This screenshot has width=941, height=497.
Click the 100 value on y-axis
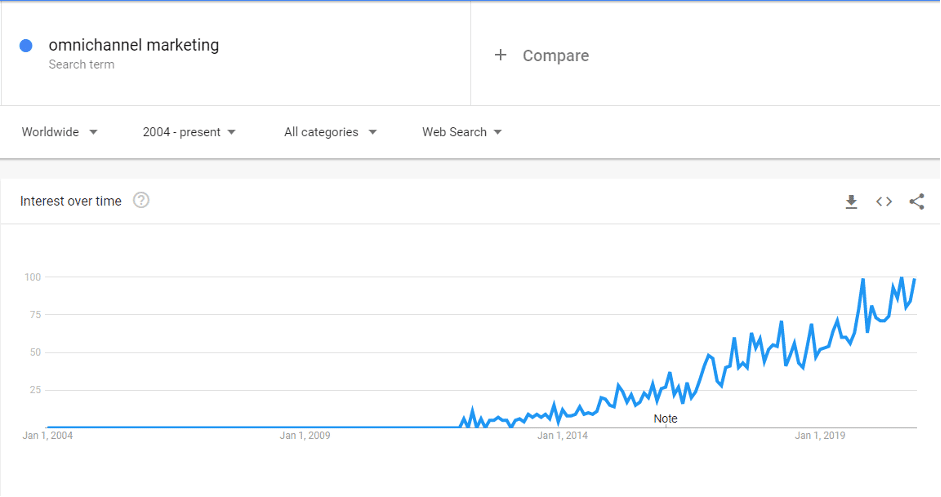[x=34, y=277]
